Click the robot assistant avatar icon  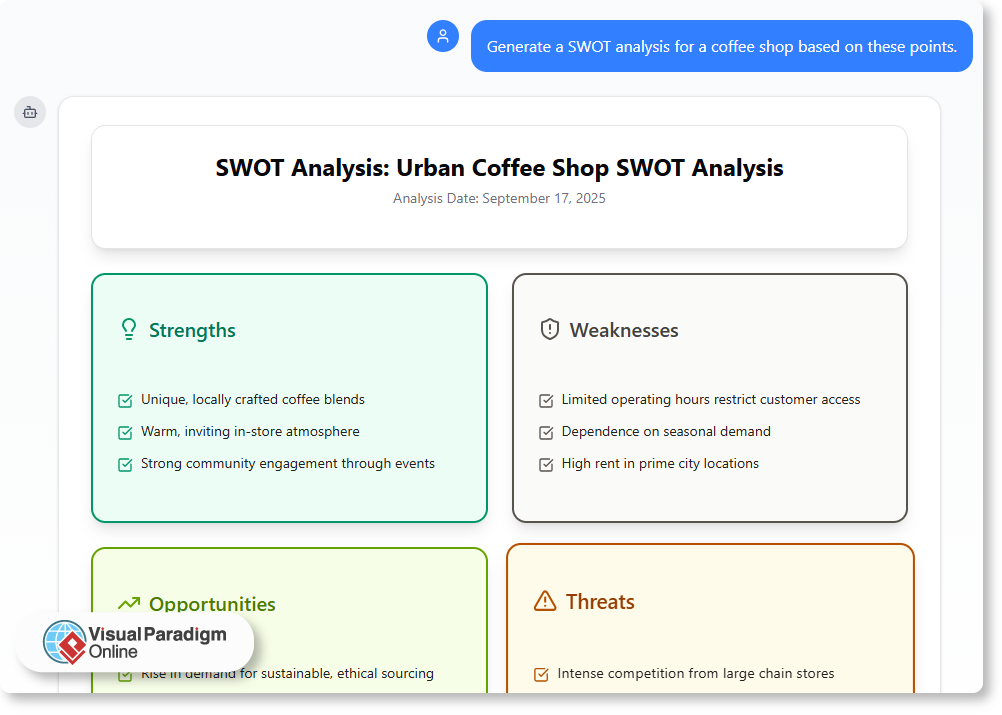coord(30,112)
